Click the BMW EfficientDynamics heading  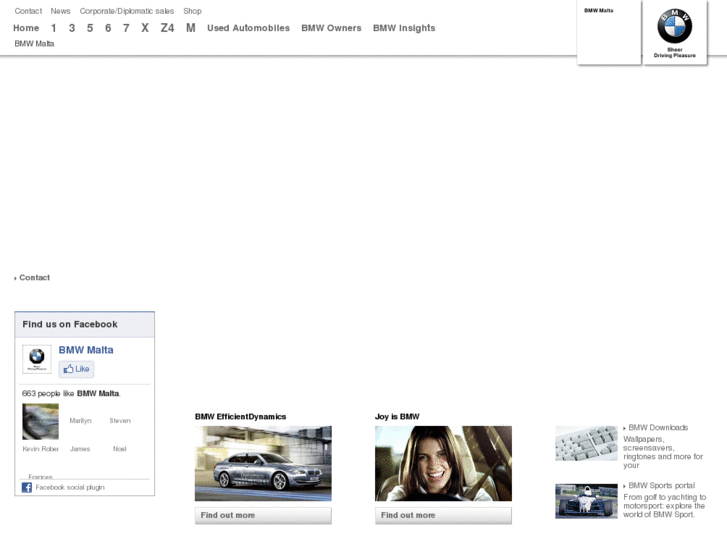point(240,417)
